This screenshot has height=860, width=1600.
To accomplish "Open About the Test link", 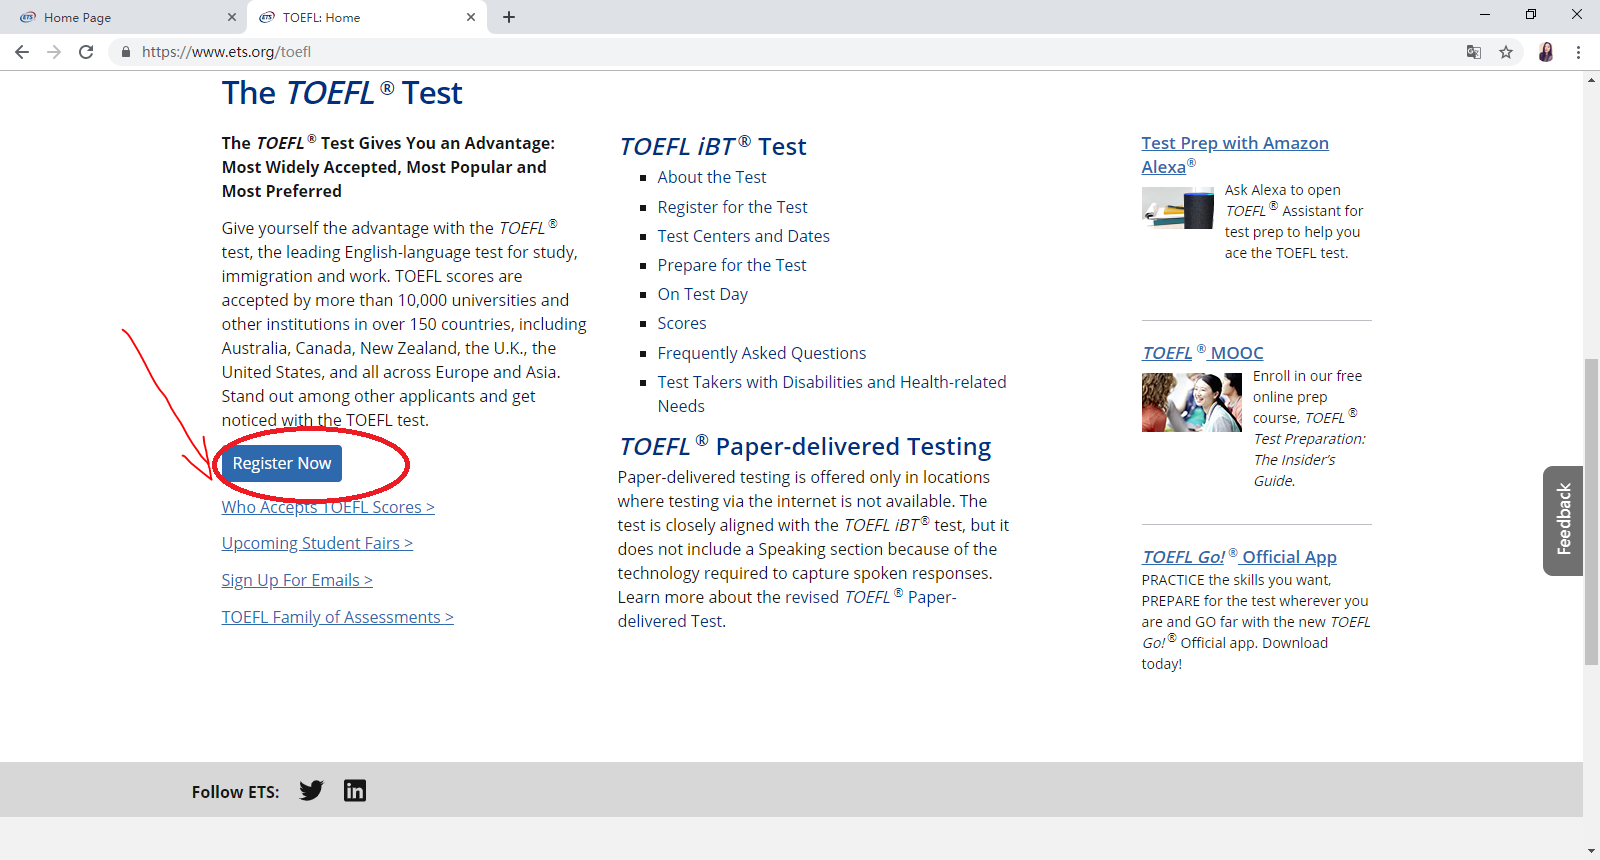I will pyautogui.click(x=712, y=177).
